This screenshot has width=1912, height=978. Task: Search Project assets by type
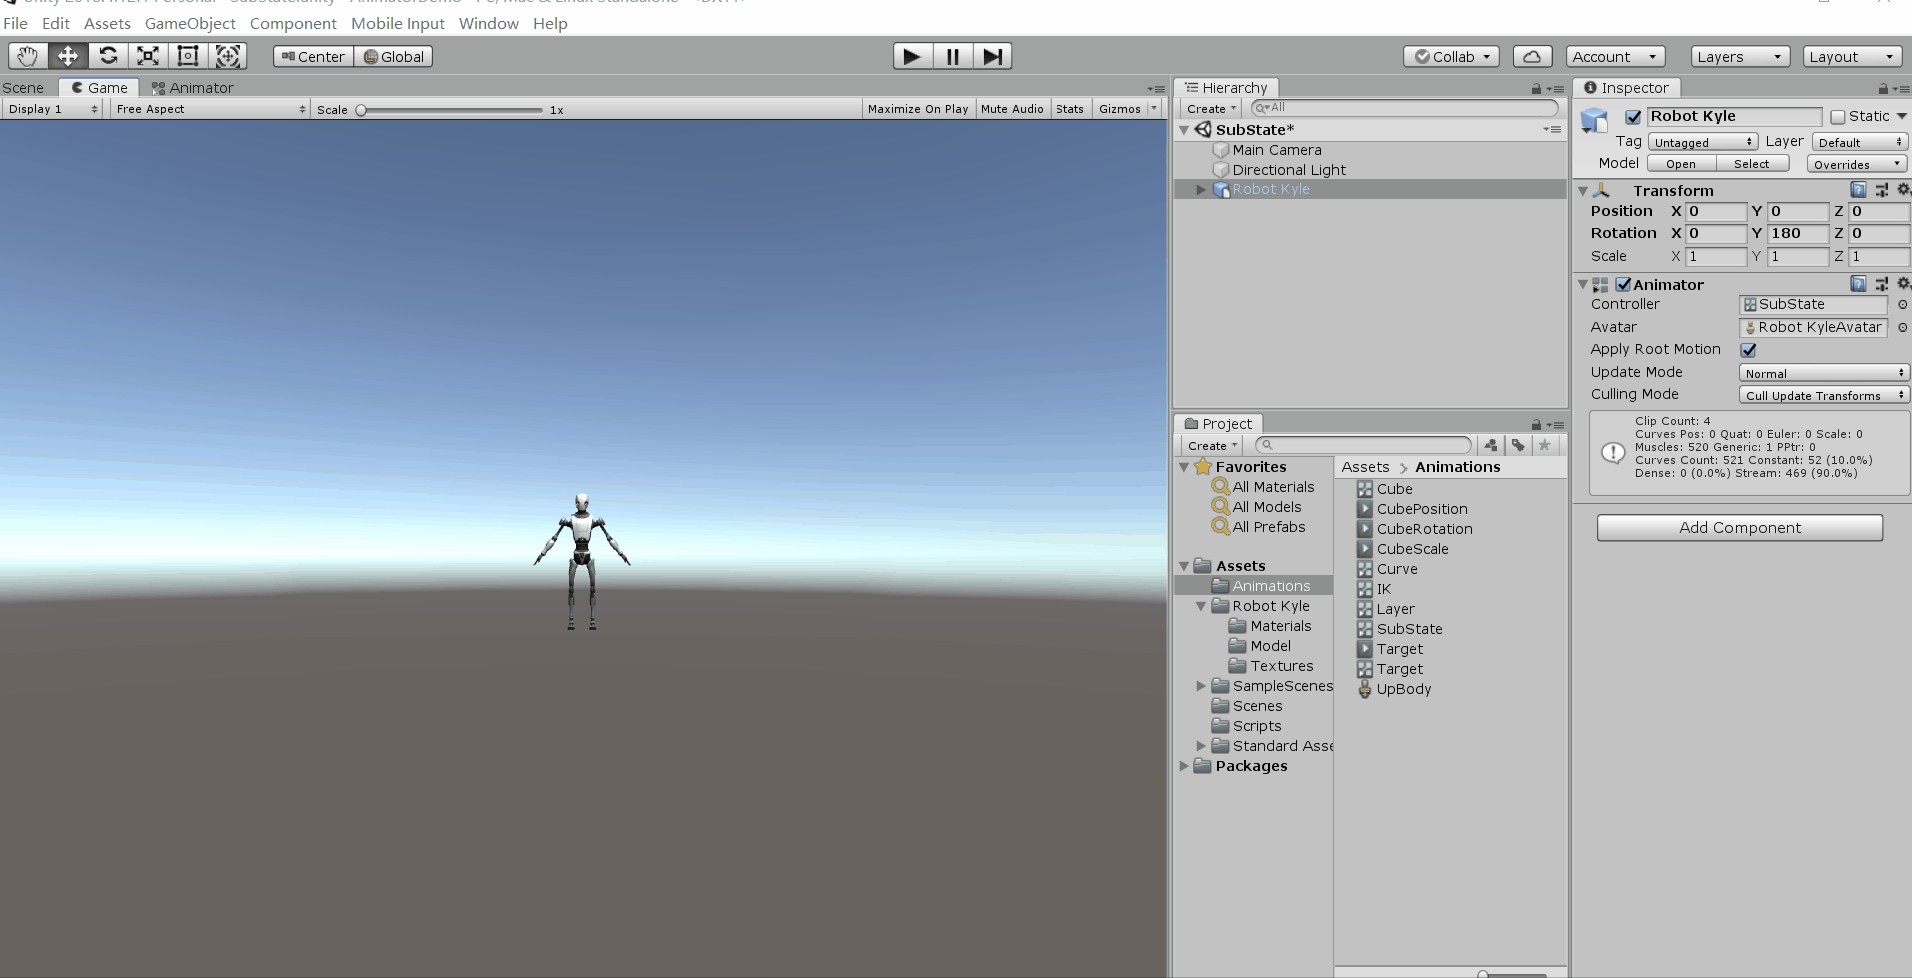[1491, 445]
